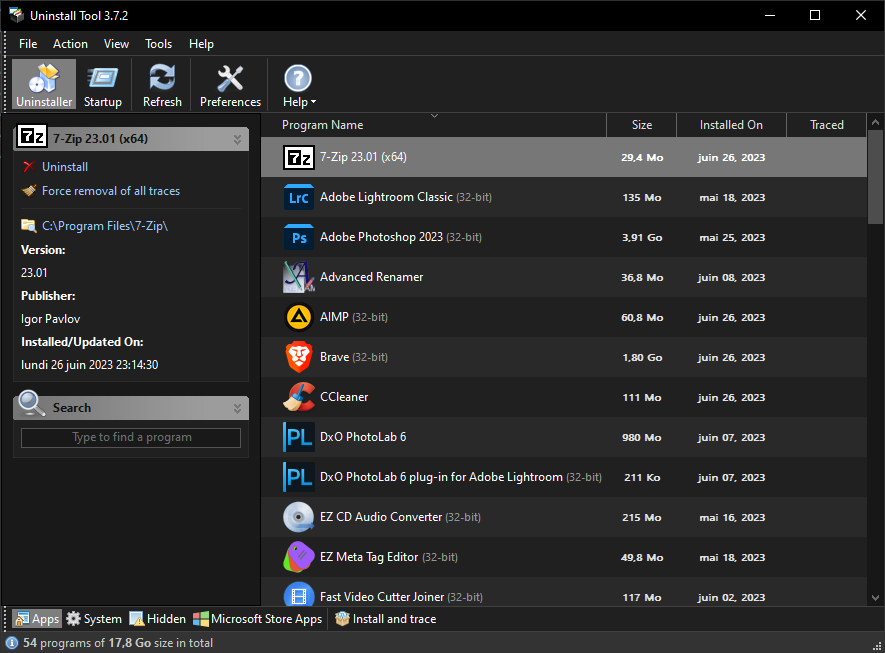The image size is (885, 653).
Task: Click the Fast Video Cutter Joiner film icon
Action: point(299,596)
